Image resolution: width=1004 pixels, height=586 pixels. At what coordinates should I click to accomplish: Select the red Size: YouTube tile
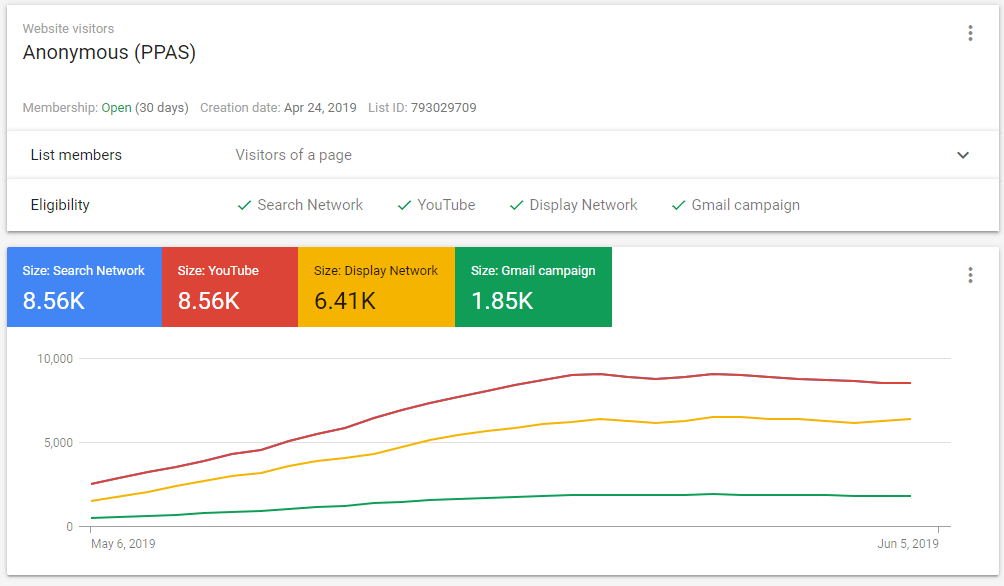[229, 287]
